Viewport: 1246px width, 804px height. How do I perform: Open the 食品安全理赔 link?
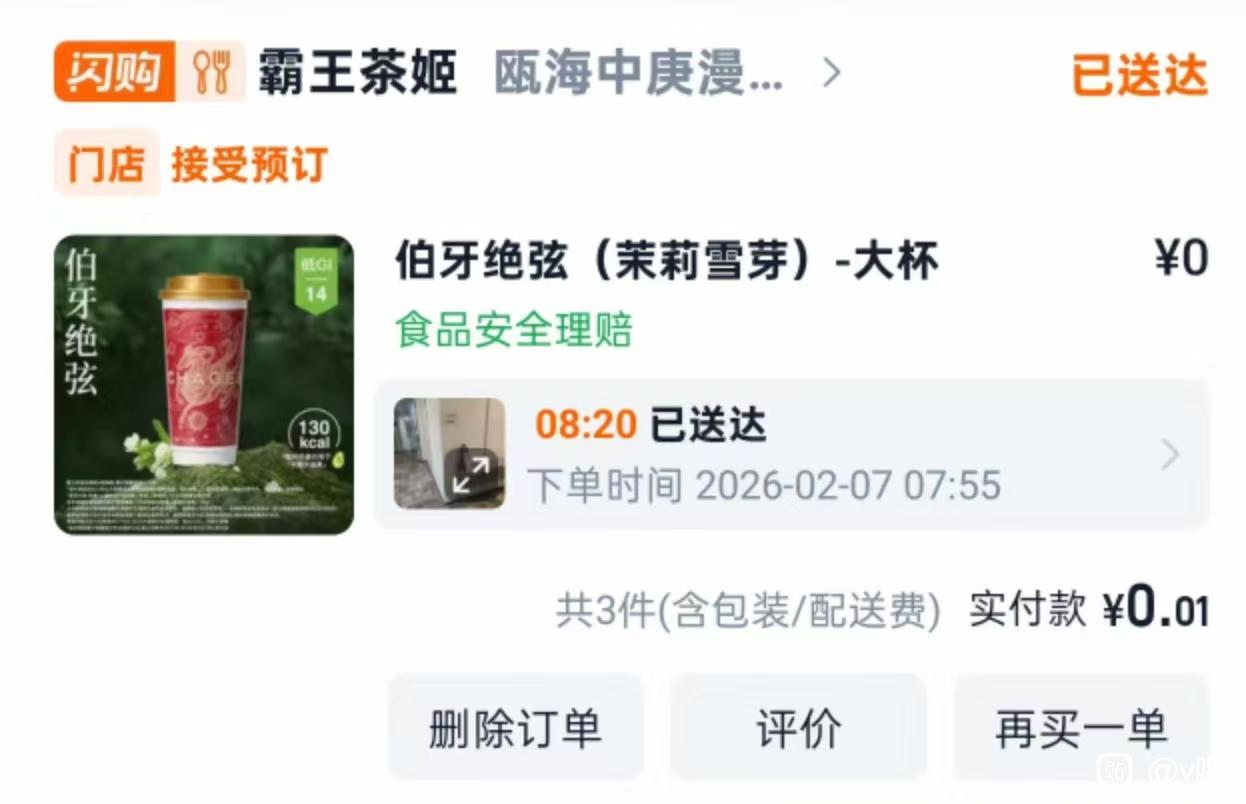(x=514, y=329)
